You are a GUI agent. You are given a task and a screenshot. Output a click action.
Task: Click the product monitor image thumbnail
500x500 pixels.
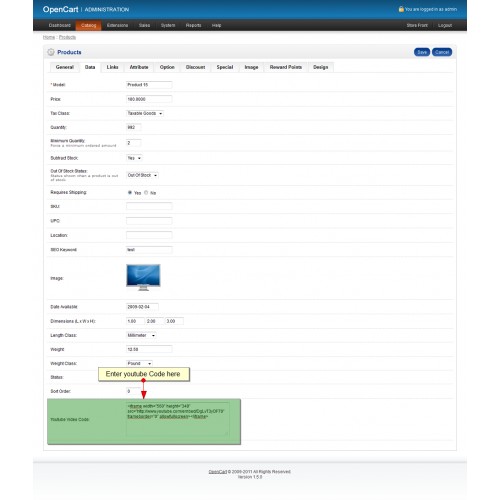click(x=143, y=277)
